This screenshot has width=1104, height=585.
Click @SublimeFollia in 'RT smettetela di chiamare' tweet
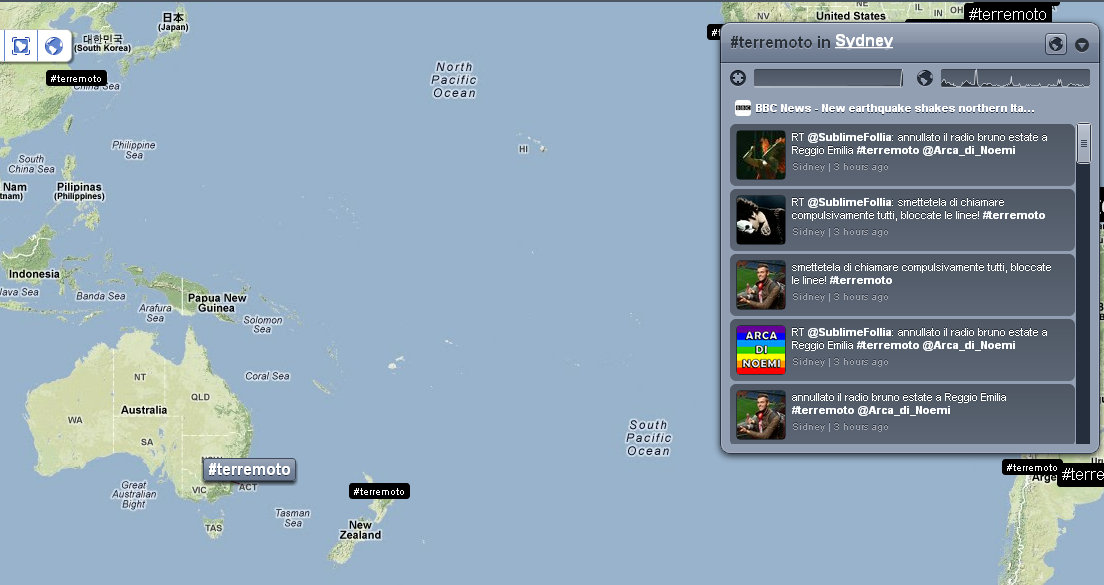pyautogui.click(x=849, y=202)
